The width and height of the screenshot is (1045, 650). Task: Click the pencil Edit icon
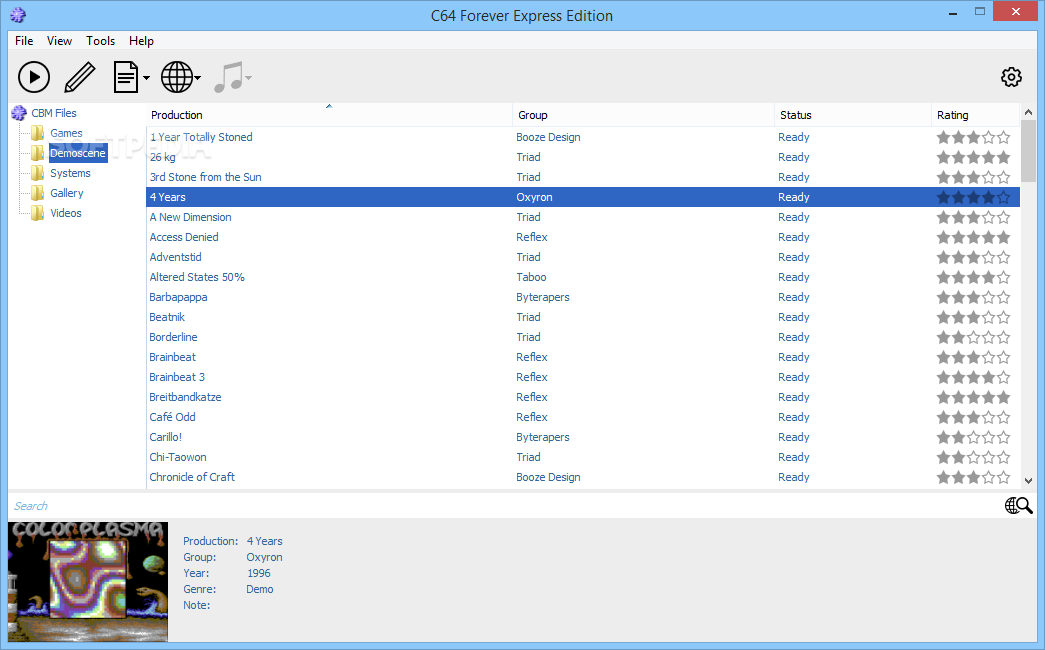(80, 77)
